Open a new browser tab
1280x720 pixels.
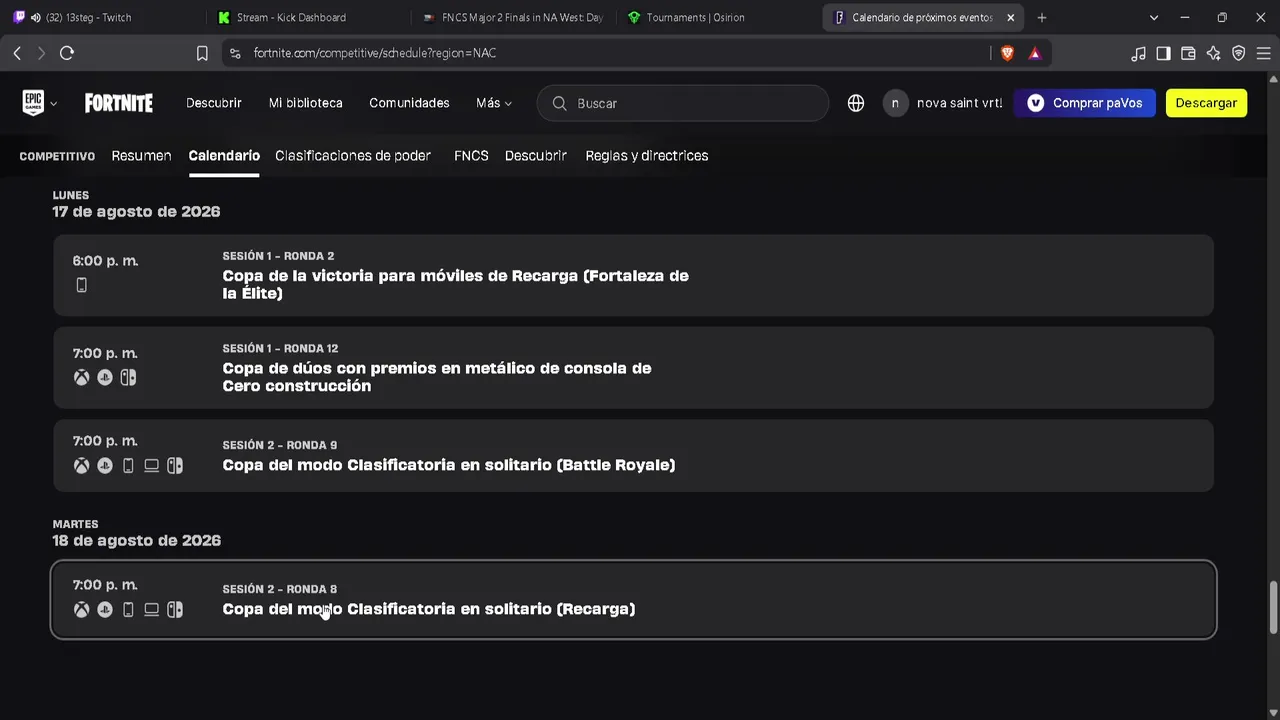click(x=1042, y=17)
